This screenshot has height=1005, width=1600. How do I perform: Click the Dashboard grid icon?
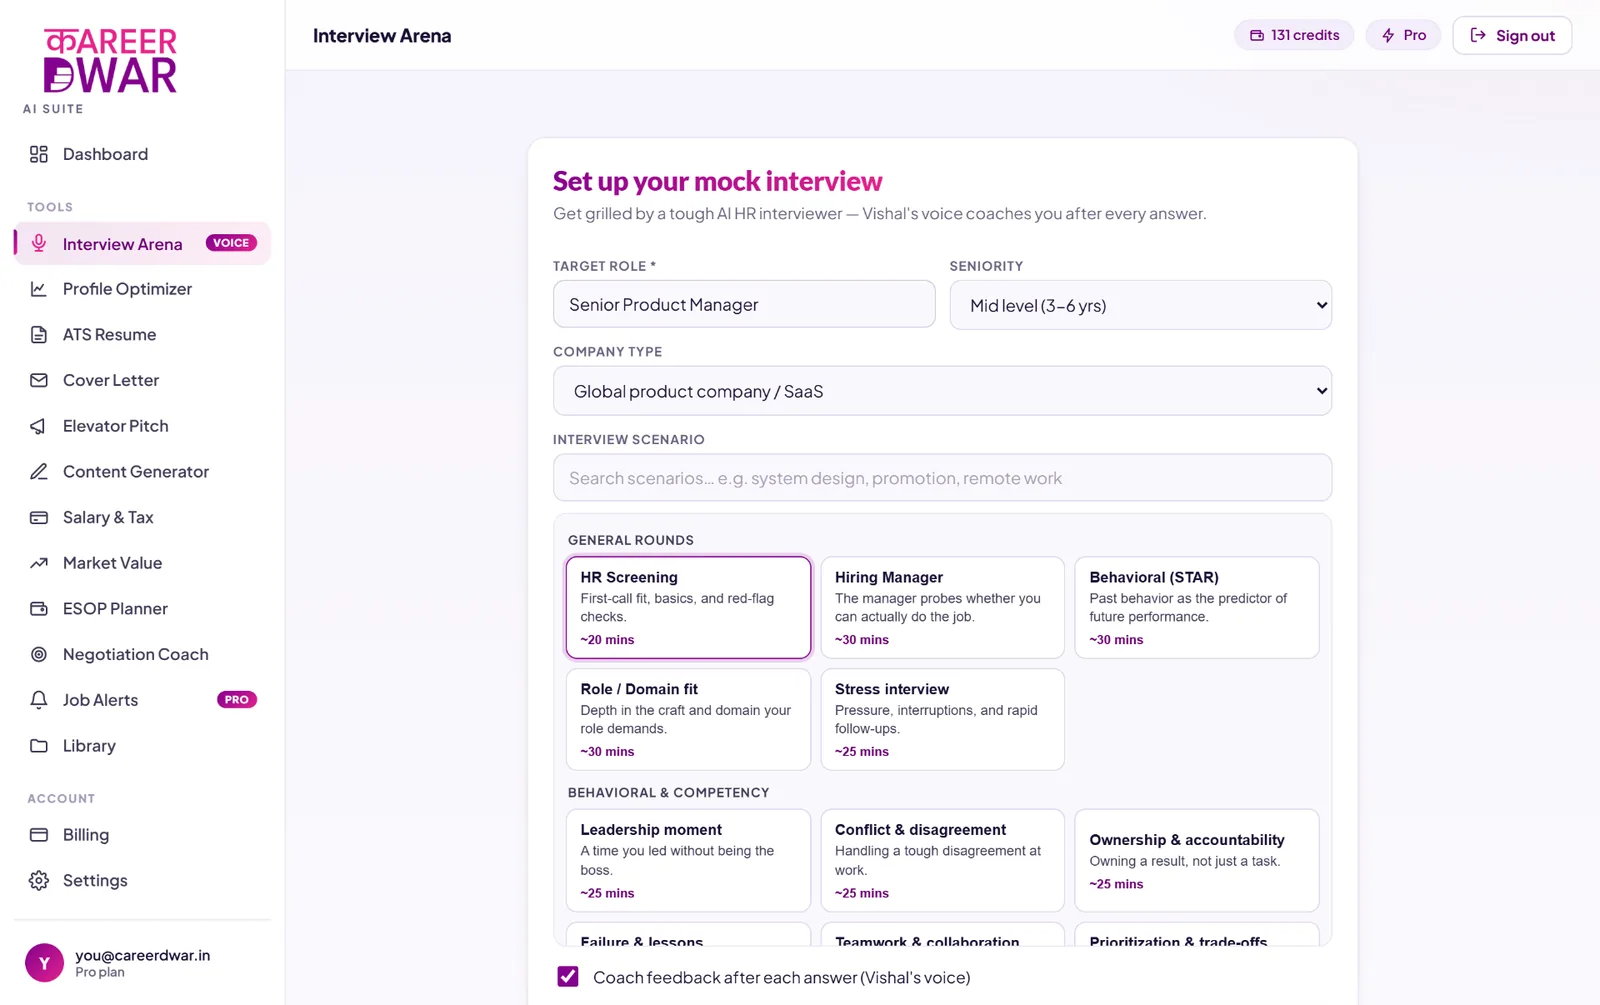(x=39, y=154)
